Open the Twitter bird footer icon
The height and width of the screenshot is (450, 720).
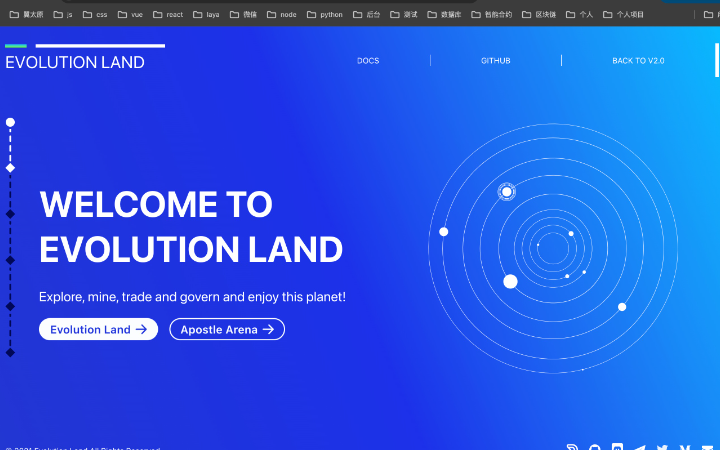[662, 447]
